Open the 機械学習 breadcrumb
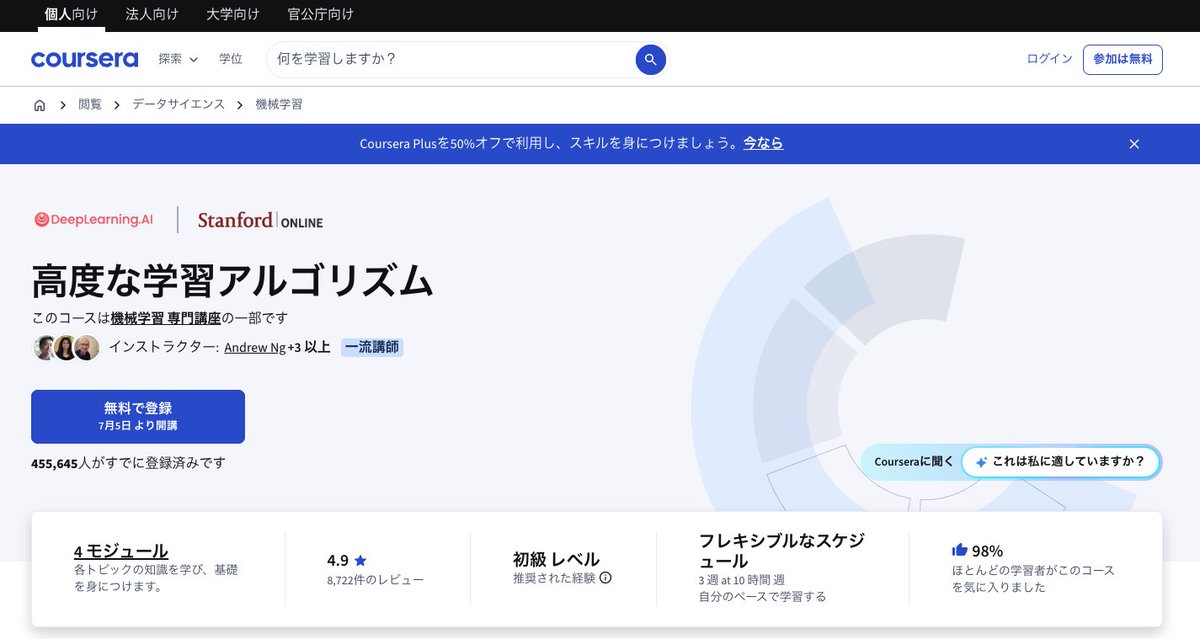The height and width of the screenshot is (639, 1200). (279, 104)
